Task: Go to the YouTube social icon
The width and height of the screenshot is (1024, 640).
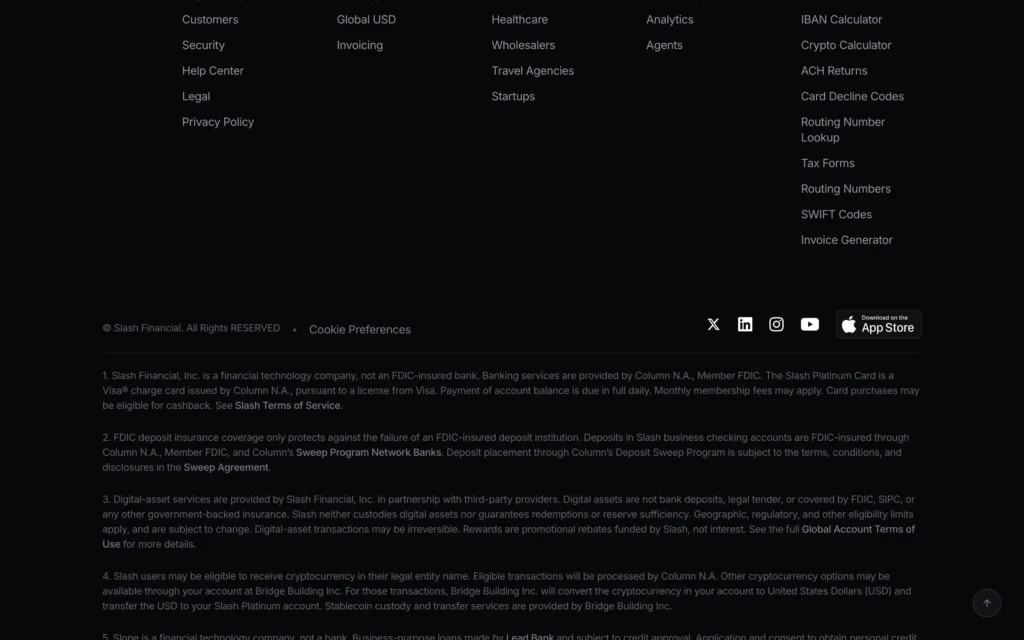Action: click(810, 325)
